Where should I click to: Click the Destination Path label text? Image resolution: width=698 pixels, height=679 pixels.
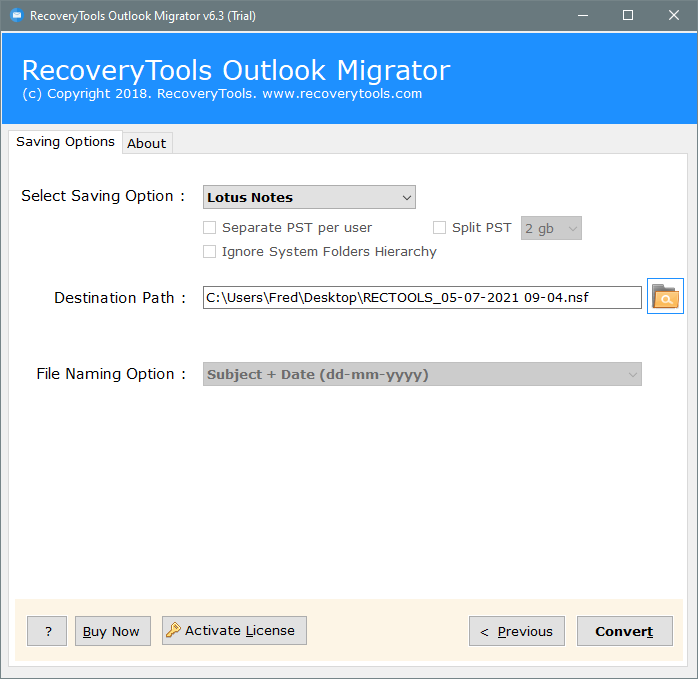[119, 298]
